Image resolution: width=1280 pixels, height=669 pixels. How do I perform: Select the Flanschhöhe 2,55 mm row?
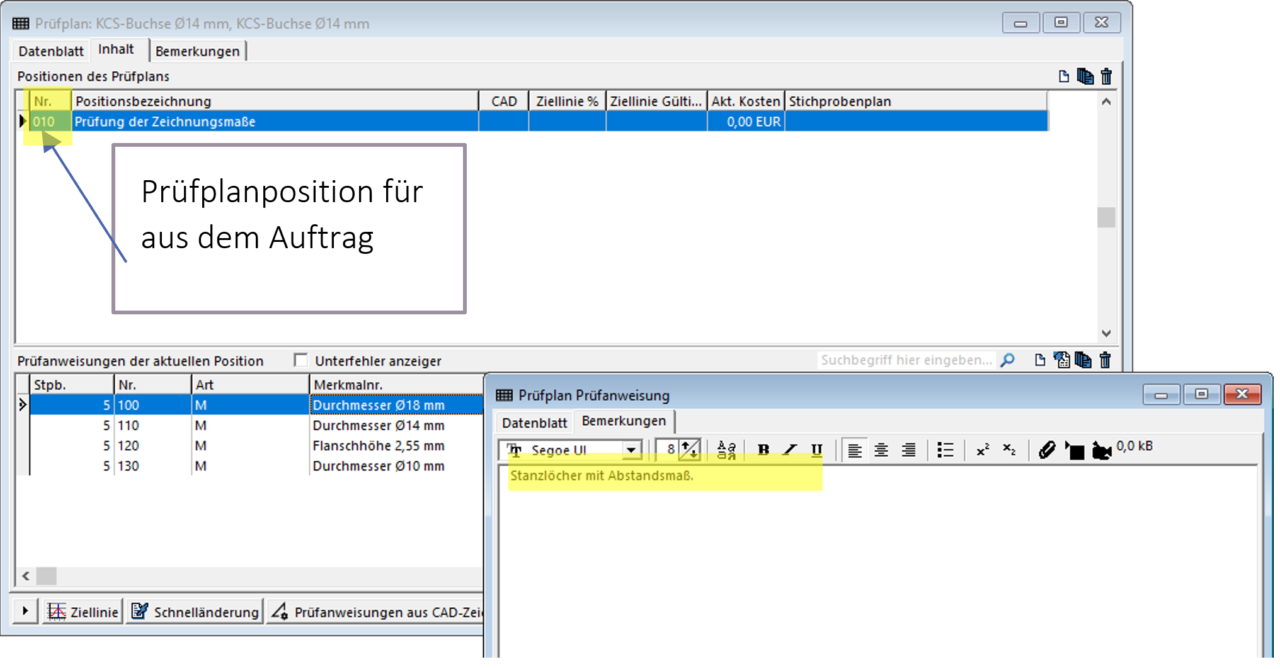pos(378,446)
